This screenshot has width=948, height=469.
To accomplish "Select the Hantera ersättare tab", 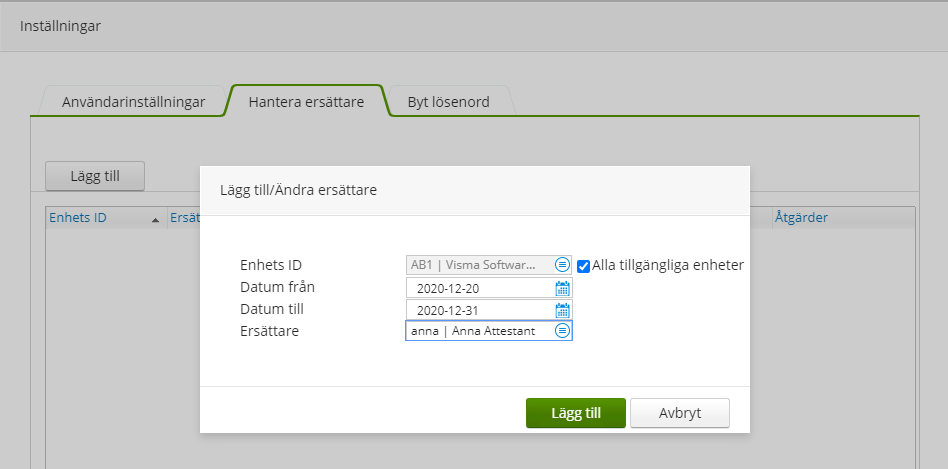I will [305, 102].
